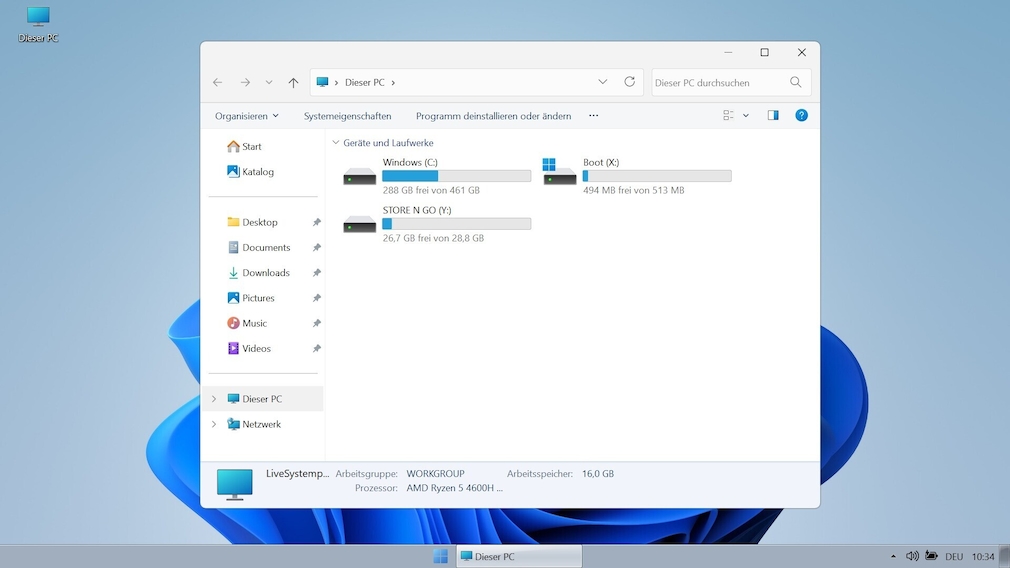Expand the Netzwerk tree node
This screenshot has height=568, width=1010.
click(213, 425)
